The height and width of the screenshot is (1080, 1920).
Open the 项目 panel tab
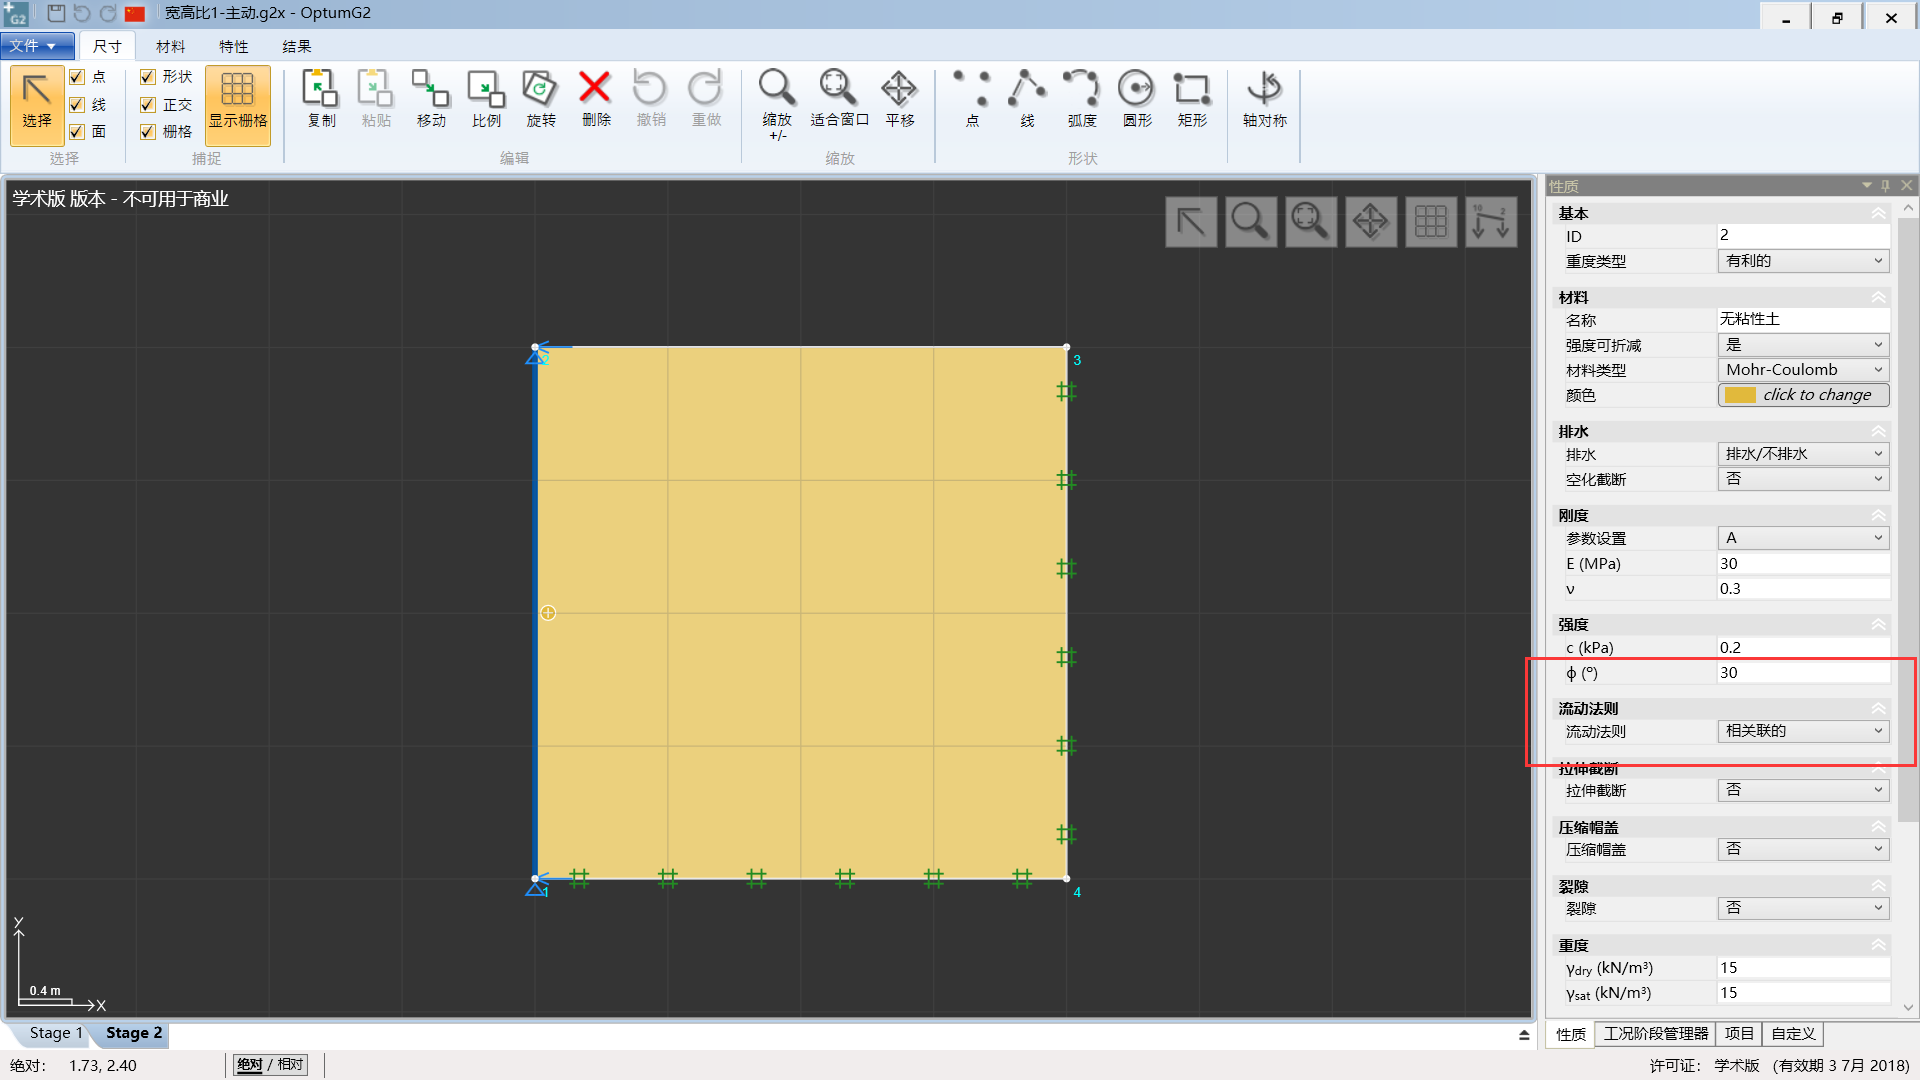[1739, 1034]
